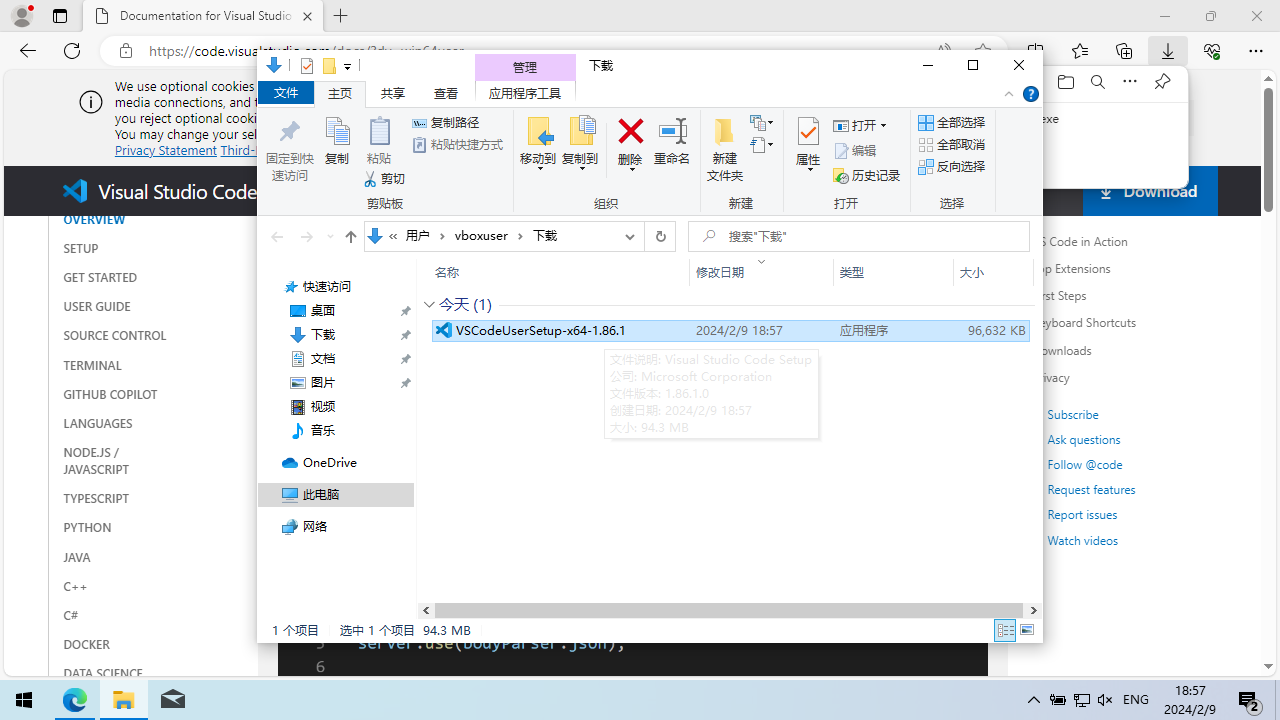Click the Move to icon
The image size is (1280, 720).
pyautogui.click(x=538, y=142)
